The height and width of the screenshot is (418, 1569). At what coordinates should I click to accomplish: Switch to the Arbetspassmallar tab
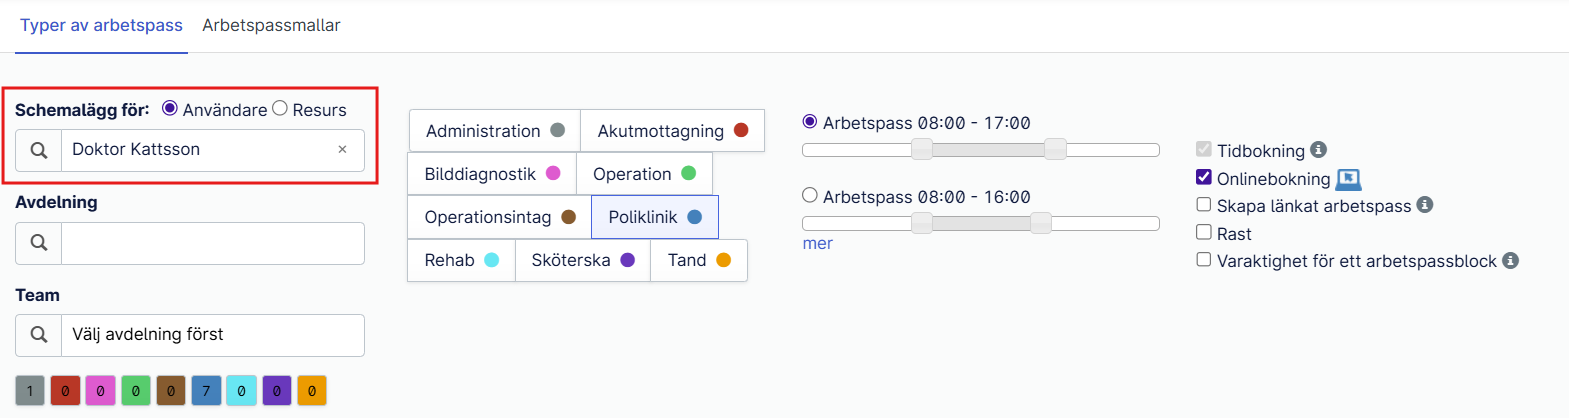[x=271, y=25]
